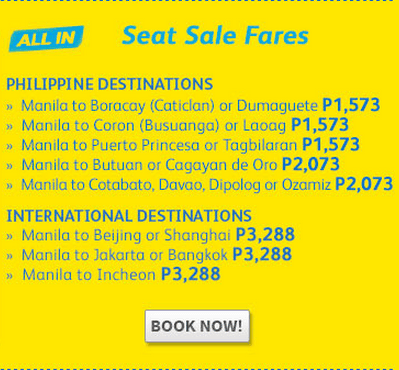Click the P3,288 price beside Shanghai

pos(265,234)
